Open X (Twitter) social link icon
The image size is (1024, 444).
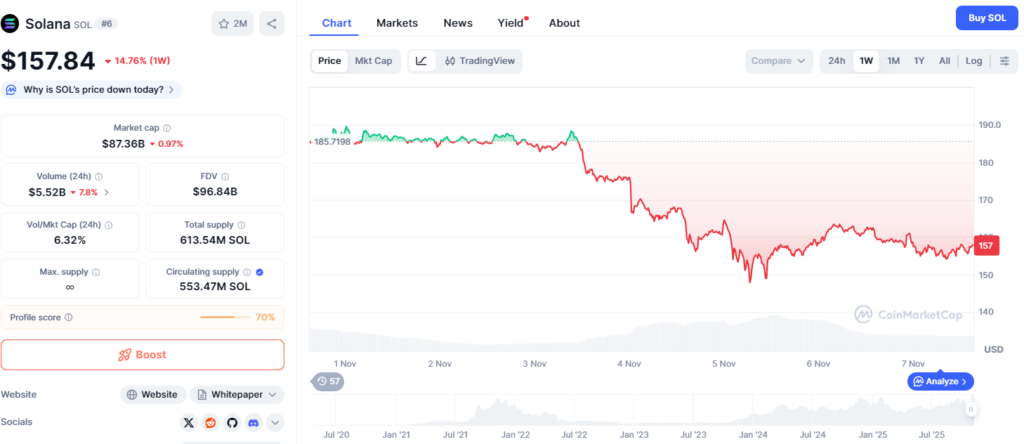[x=188, y=423]
